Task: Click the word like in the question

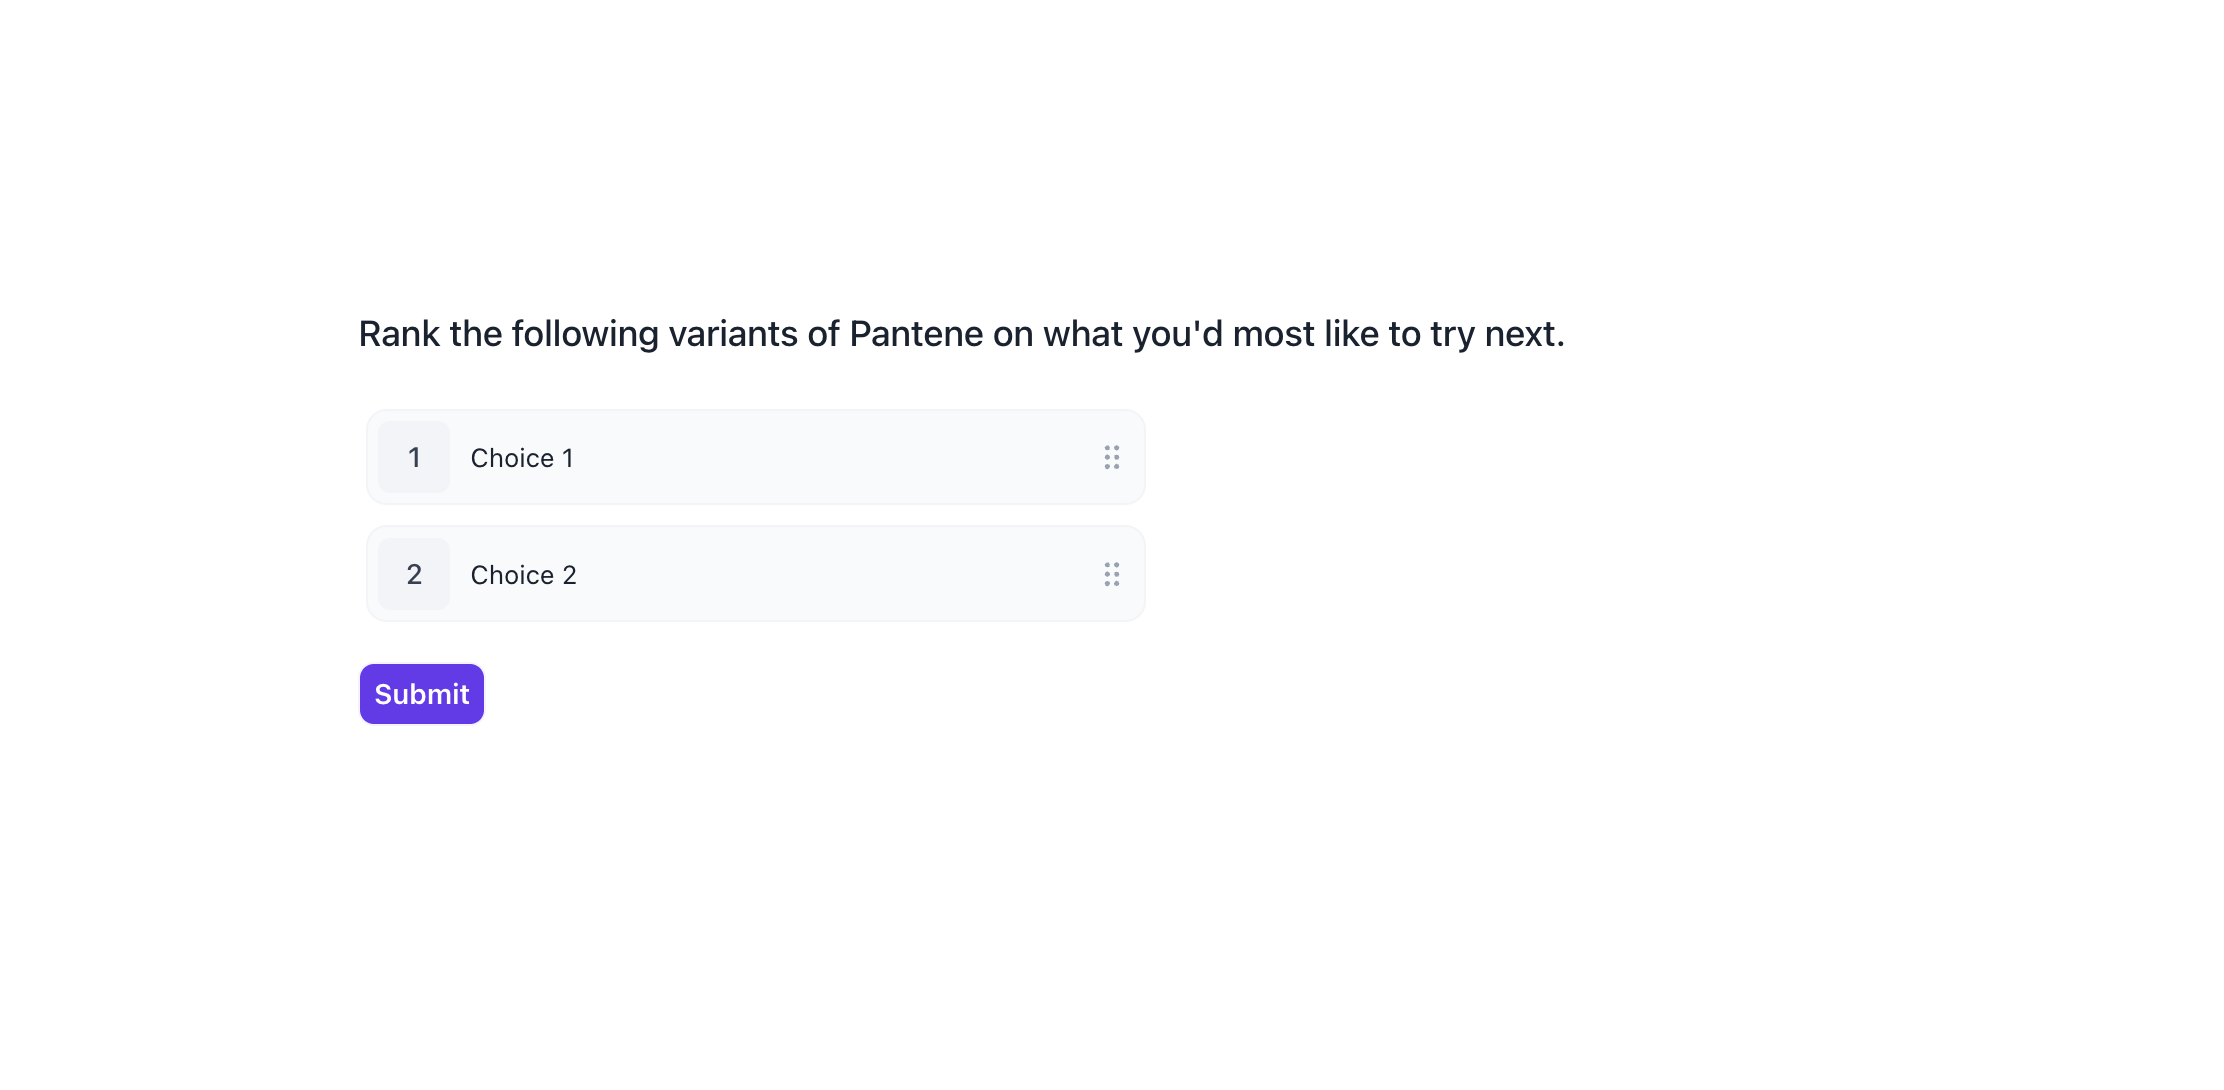Action: point(1351,334)
